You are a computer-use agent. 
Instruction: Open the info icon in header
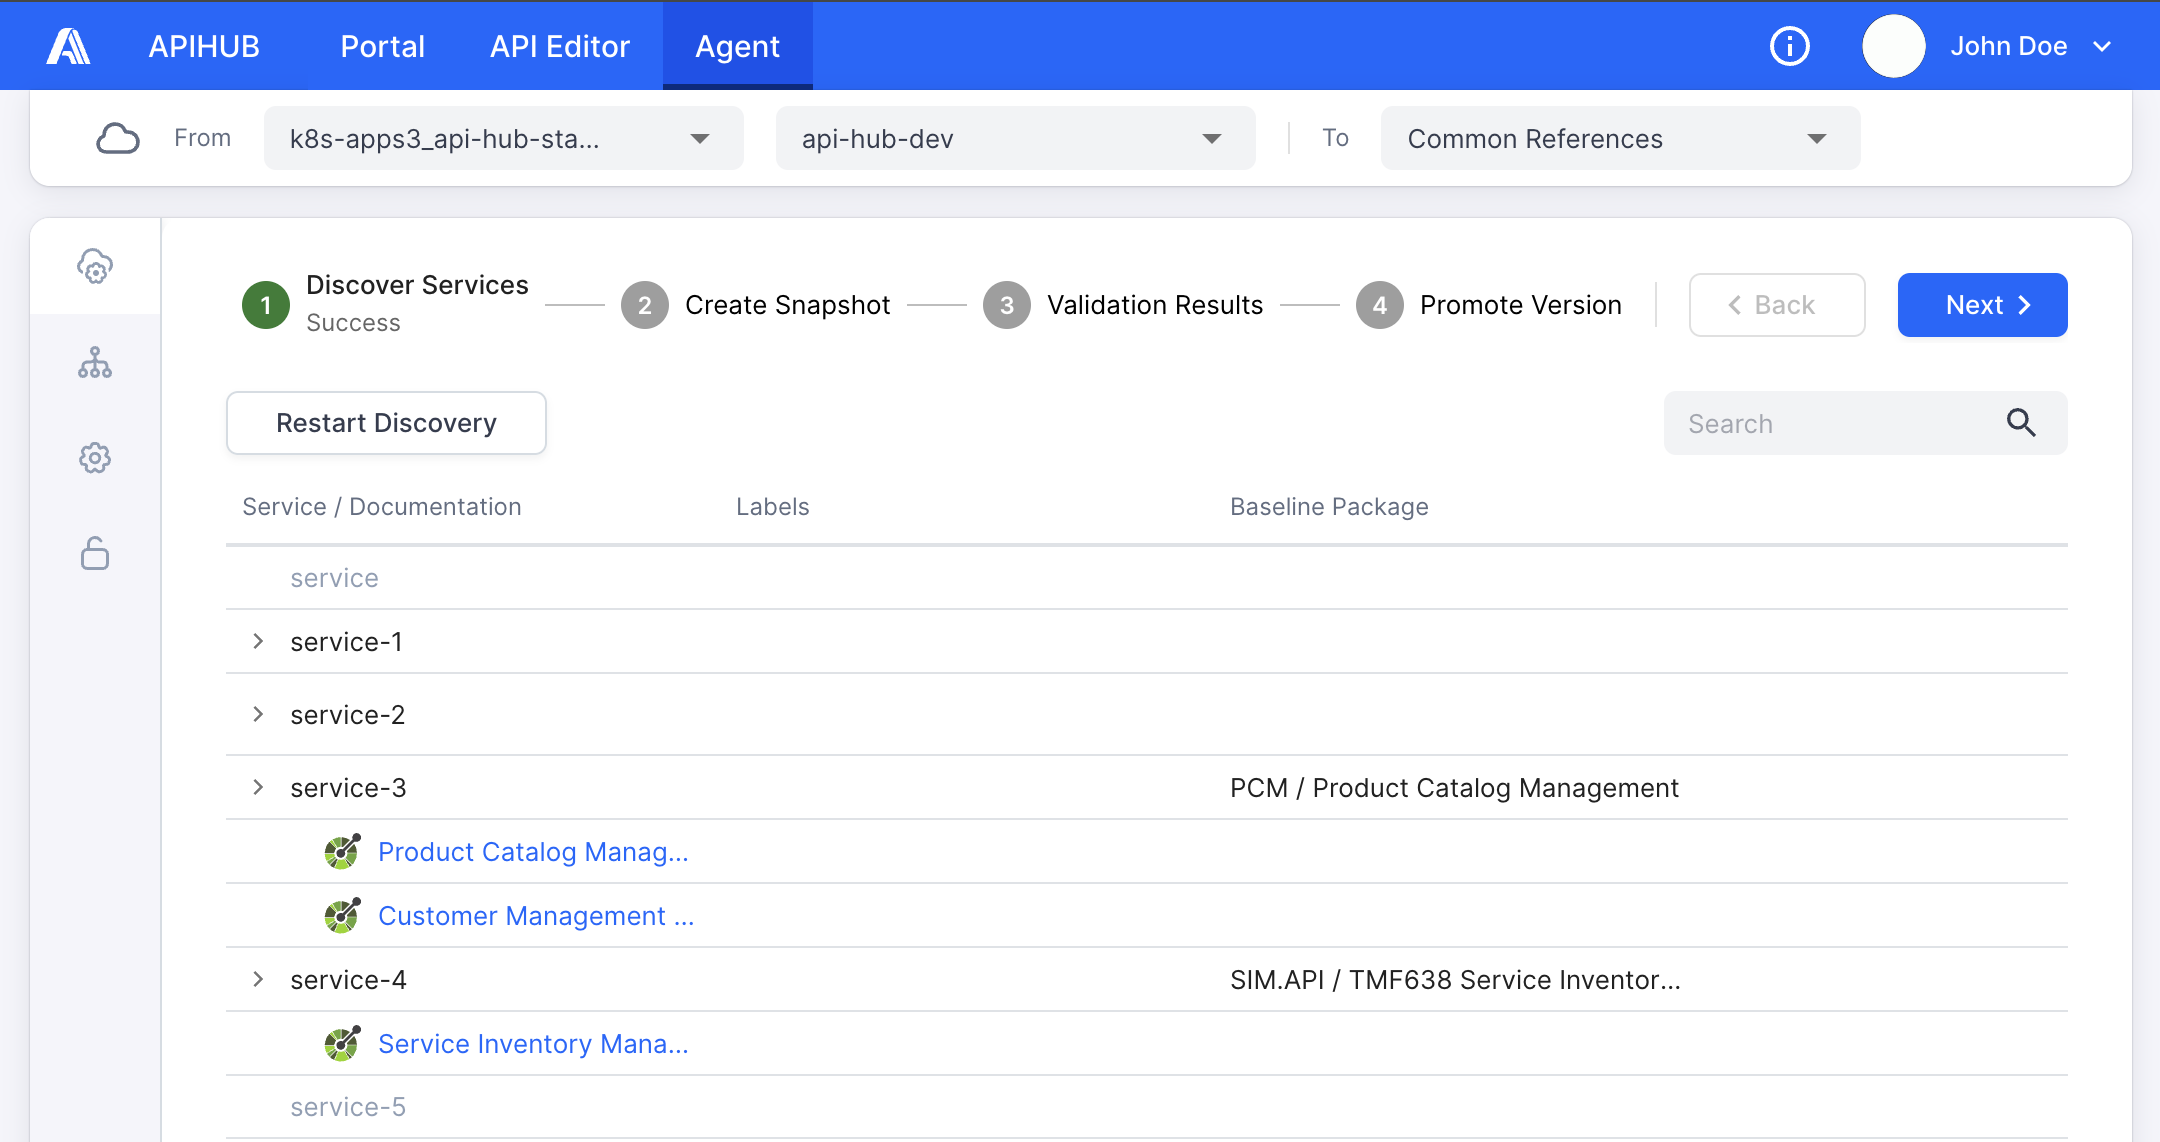(1789, 46)
